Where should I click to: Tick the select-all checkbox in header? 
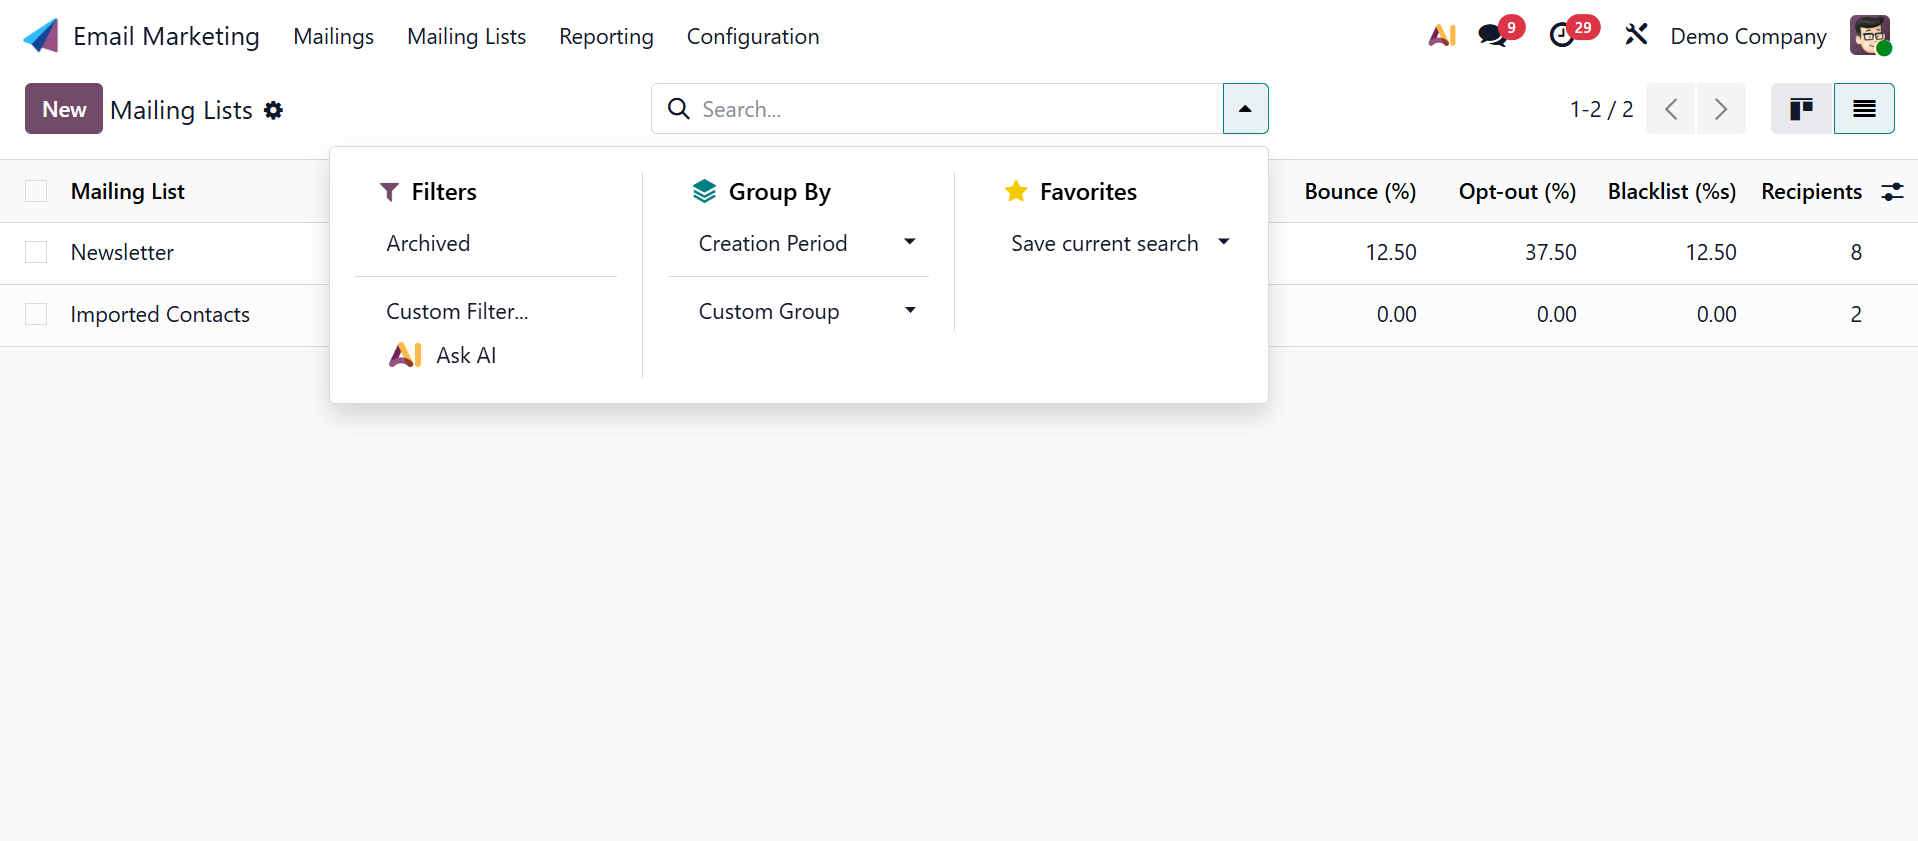36,192
